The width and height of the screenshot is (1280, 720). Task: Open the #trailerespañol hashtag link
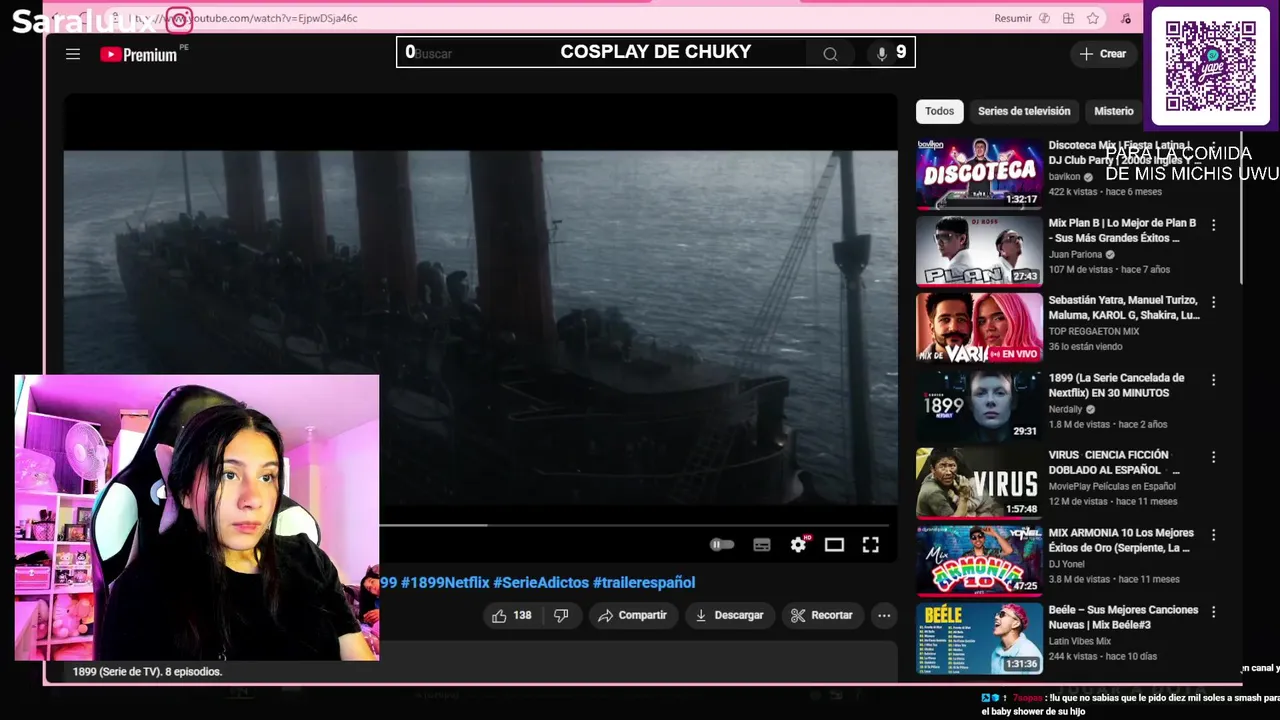coord(644,582)
